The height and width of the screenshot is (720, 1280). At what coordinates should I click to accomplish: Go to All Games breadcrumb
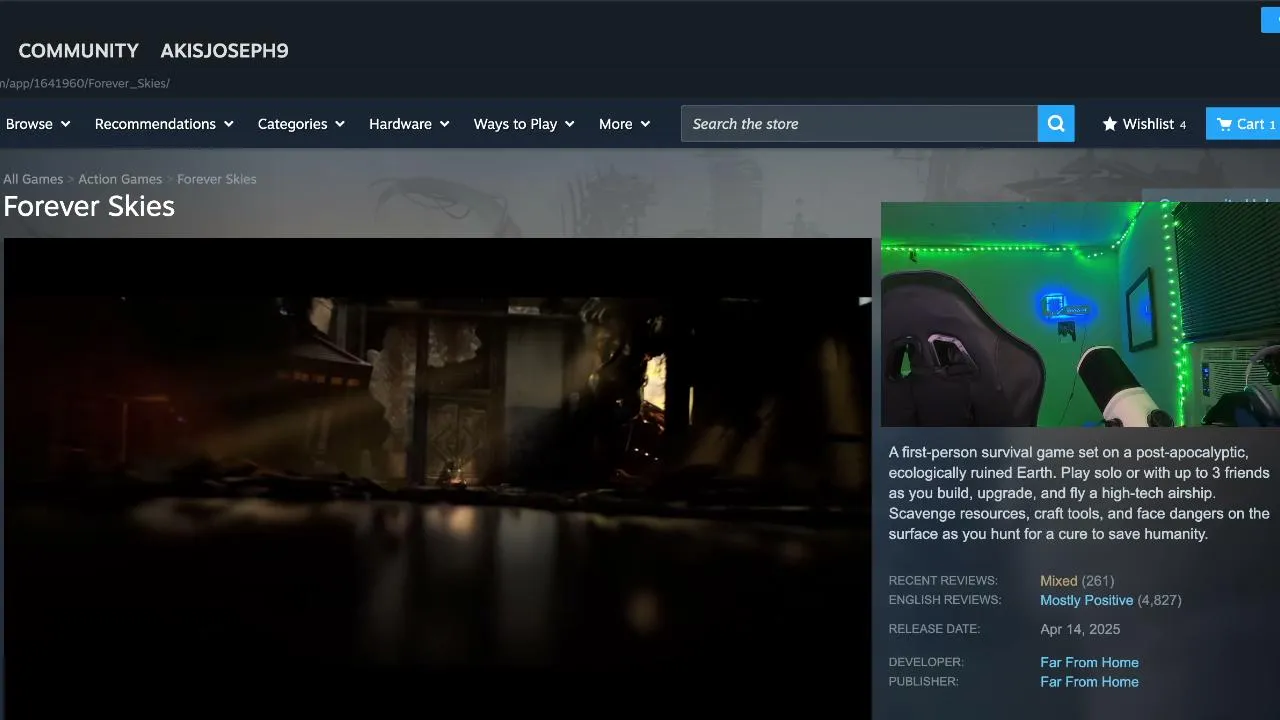[33, 179]
